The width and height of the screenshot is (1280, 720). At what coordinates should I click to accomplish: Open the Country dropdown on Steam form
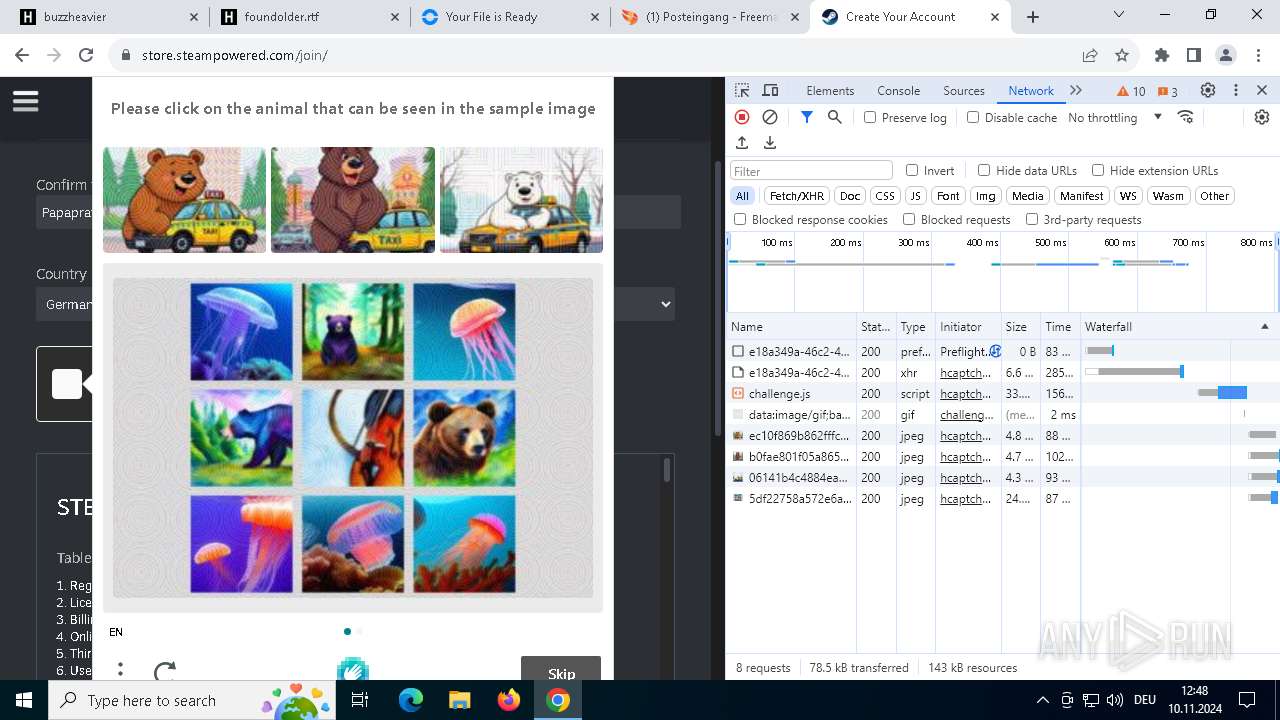[x=355, y=304]
